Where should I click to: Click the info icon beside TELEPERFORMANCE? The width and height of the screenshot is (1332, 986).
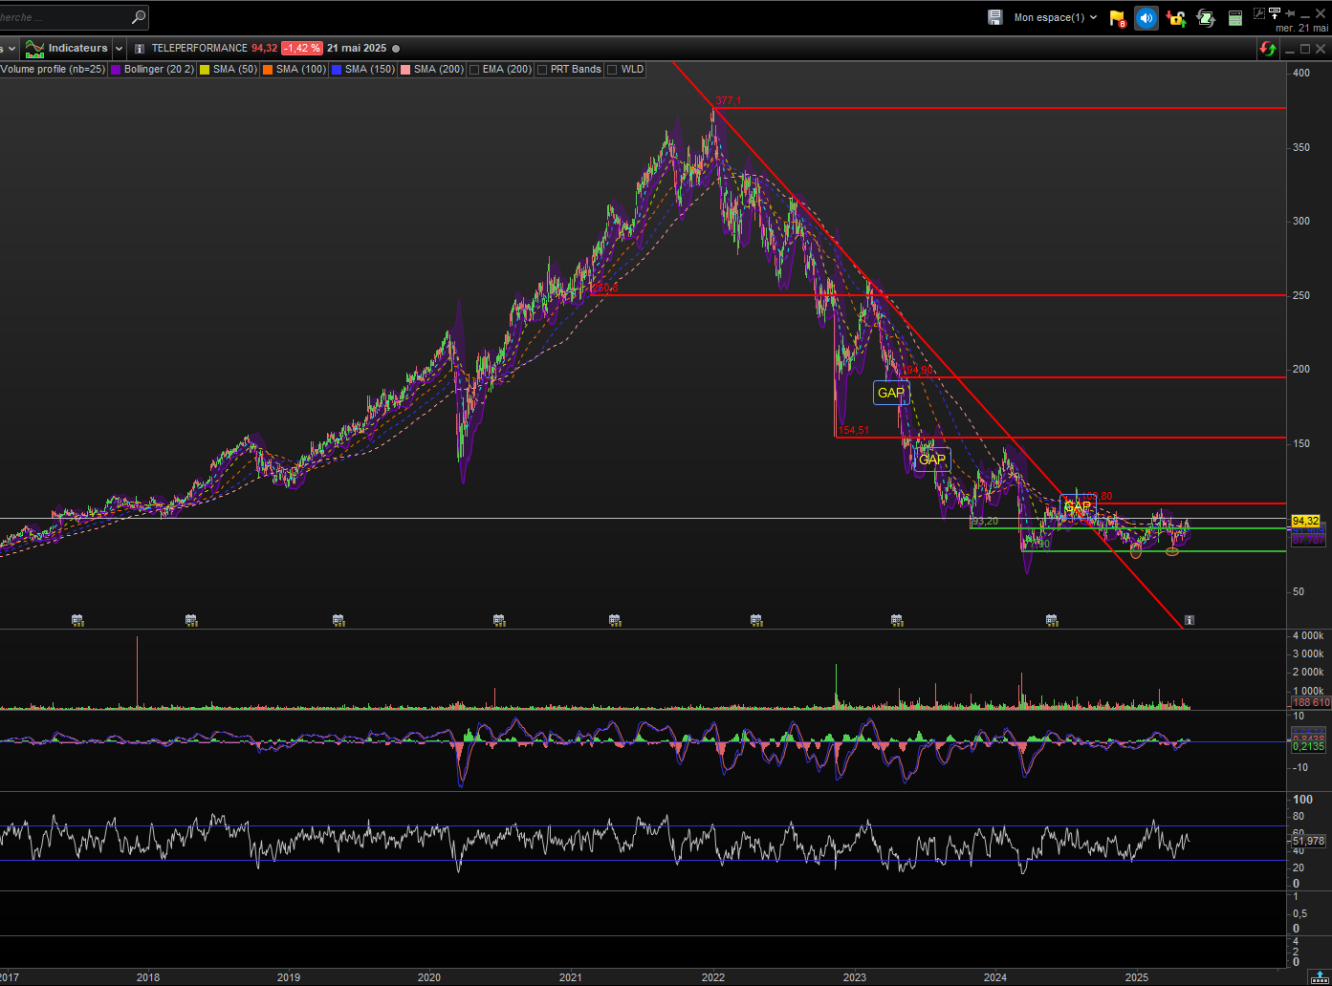(x=140, y=48)
